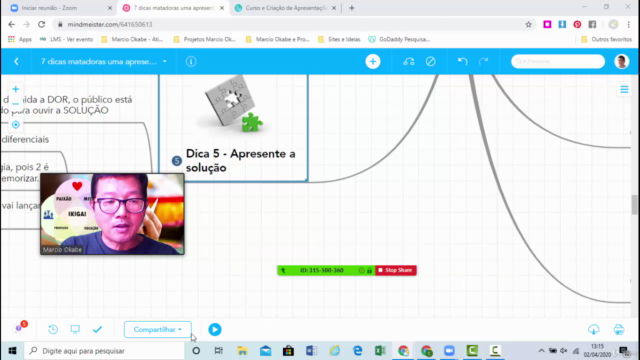The image size is (640, 360).
Task: Click the checkmark tasks icon
Action: coord(97,329)
